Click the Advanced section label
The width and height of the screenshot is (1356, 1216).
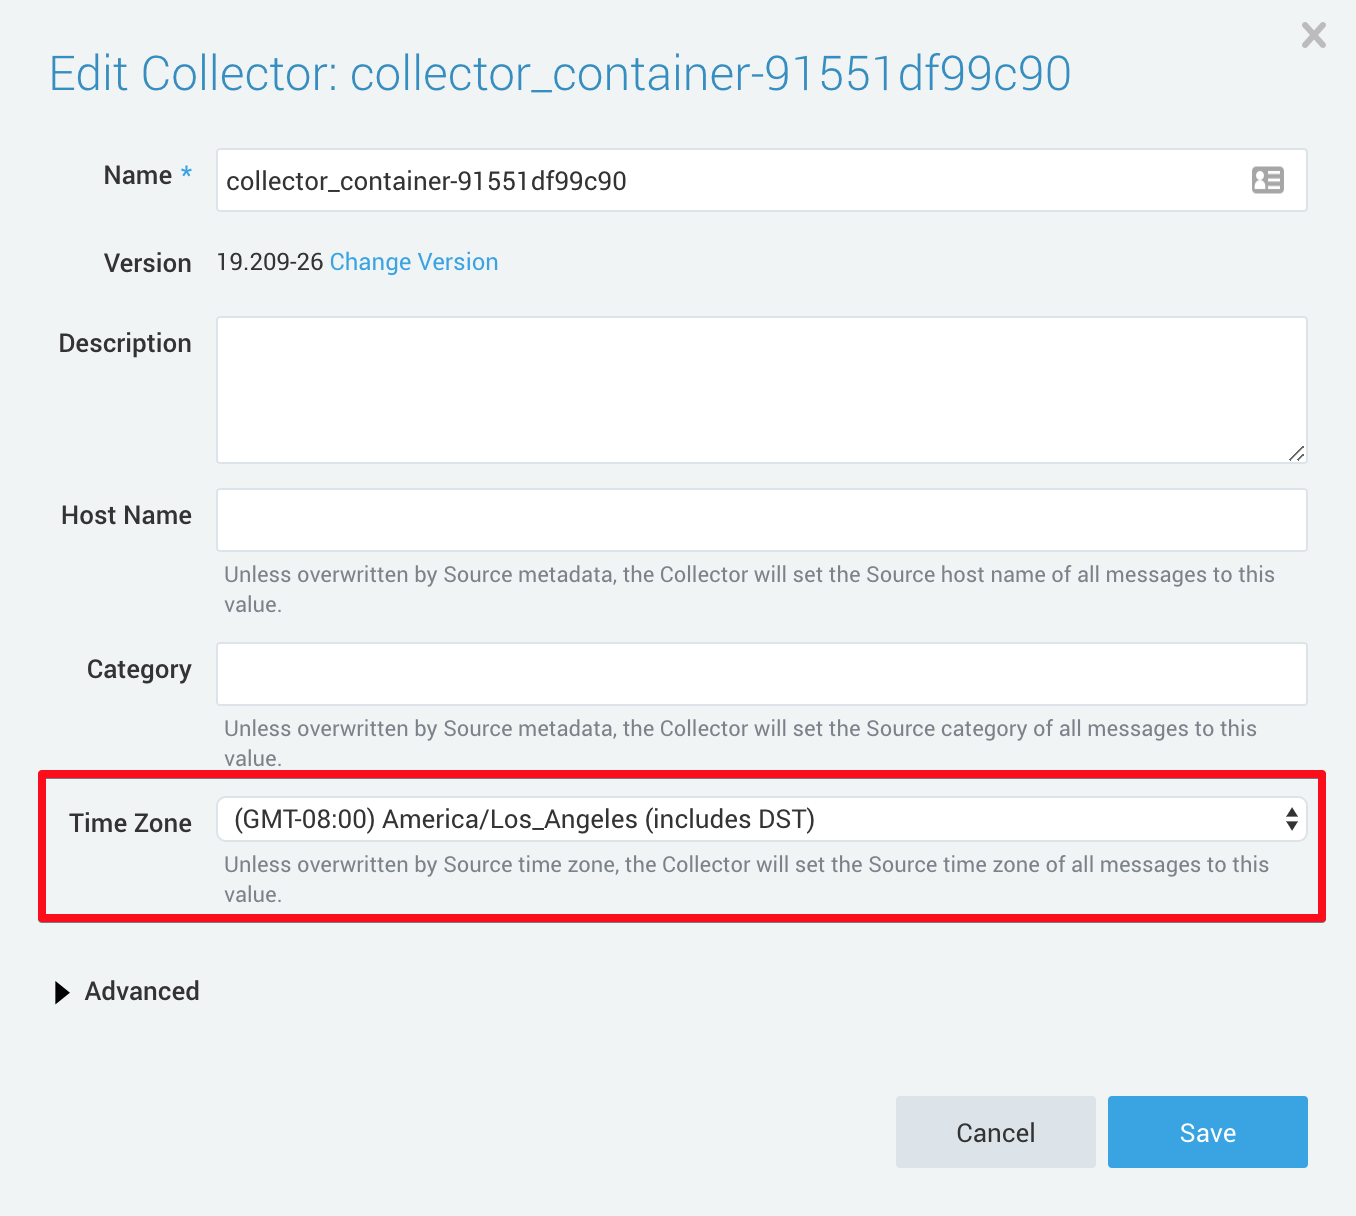point(142,991)
